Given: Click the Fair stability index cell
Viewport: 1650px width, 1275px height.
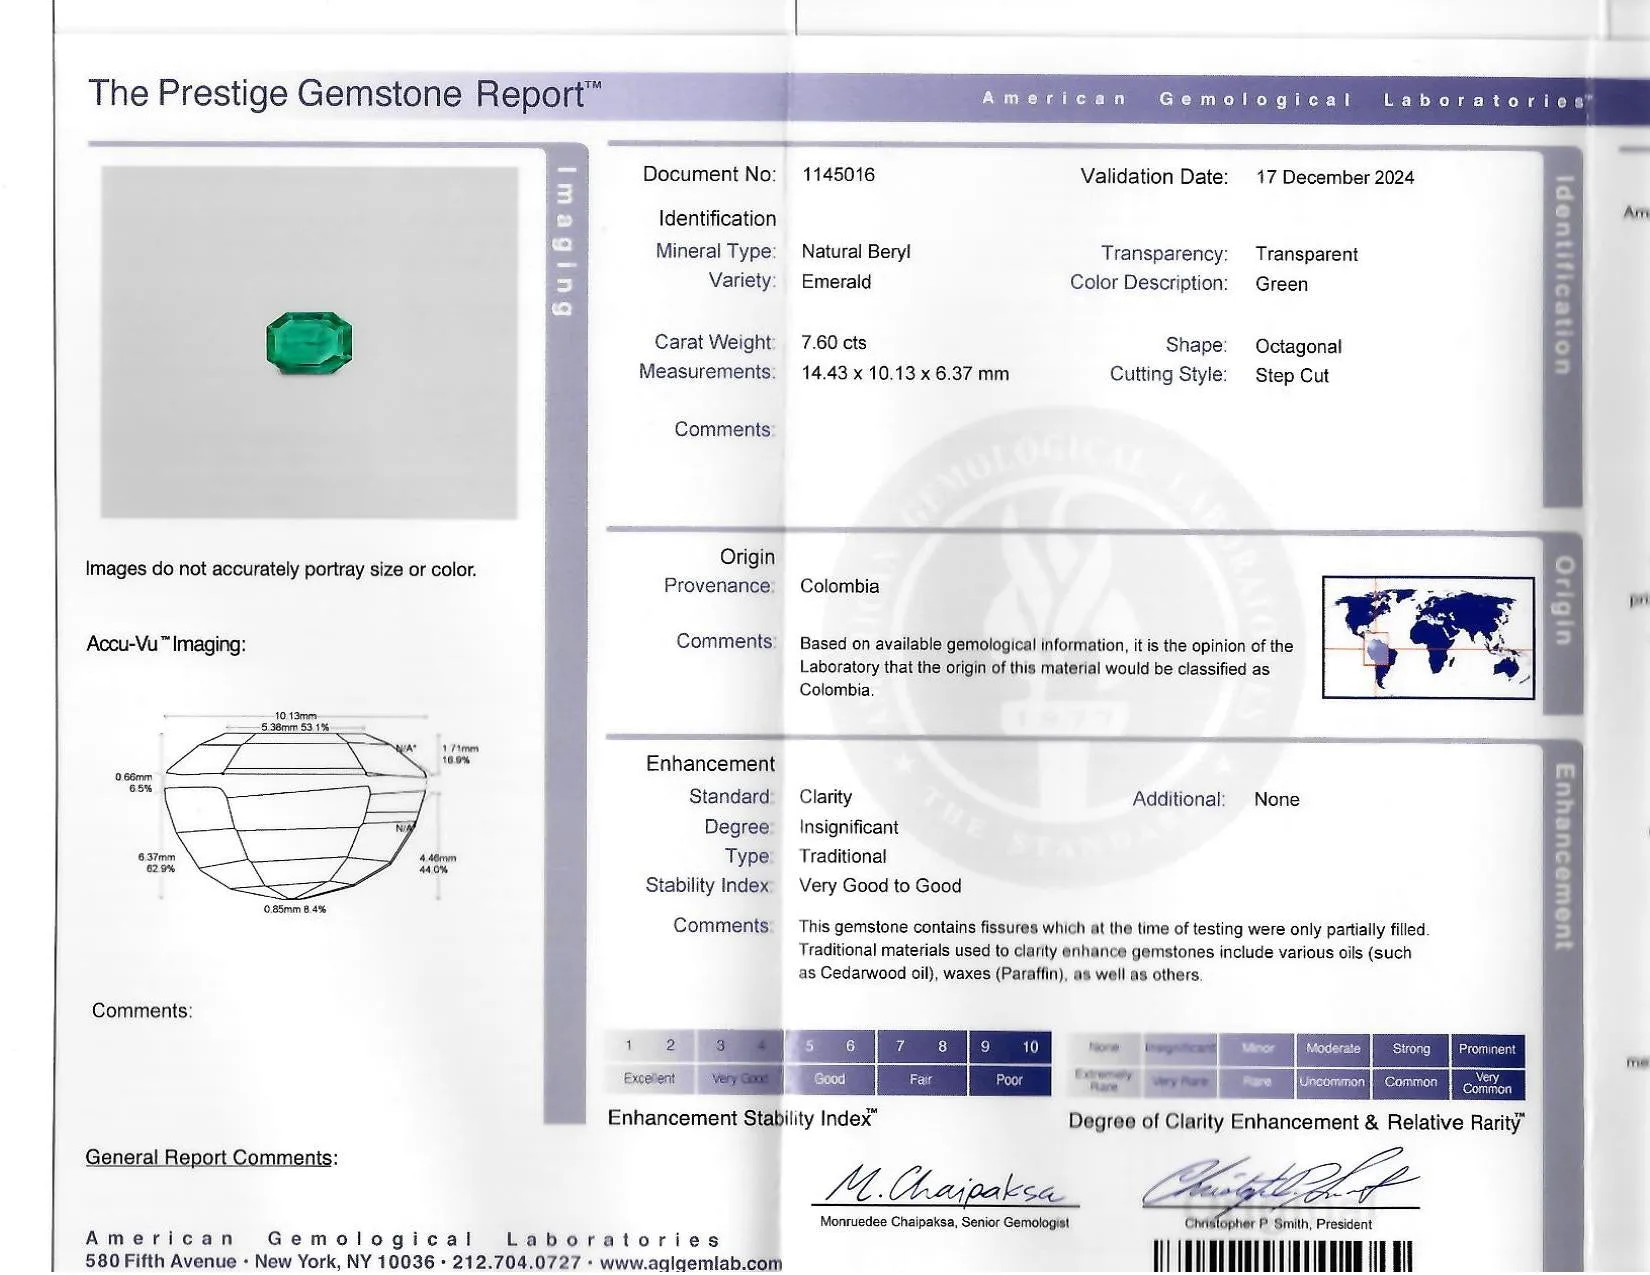Looking at the screenshot, I should 921,1080.
